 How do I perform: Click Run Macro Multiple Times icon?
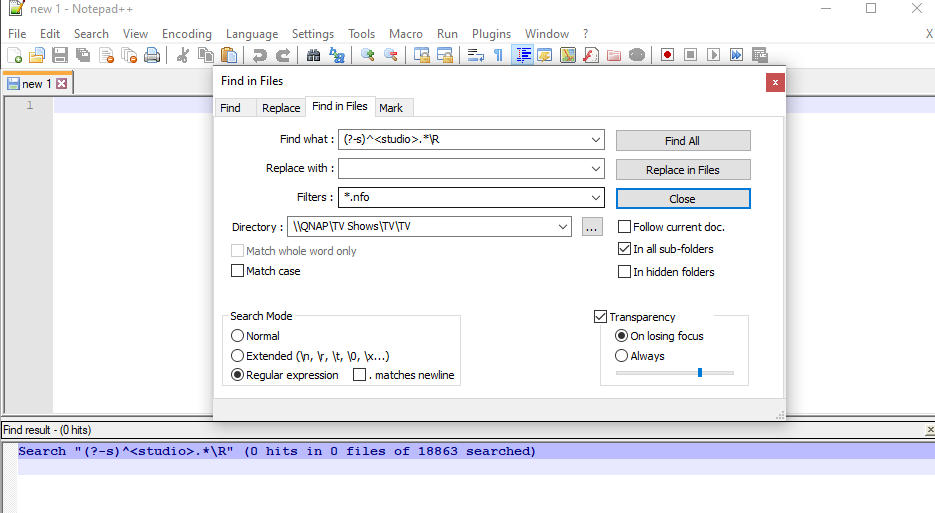[736, 55]
